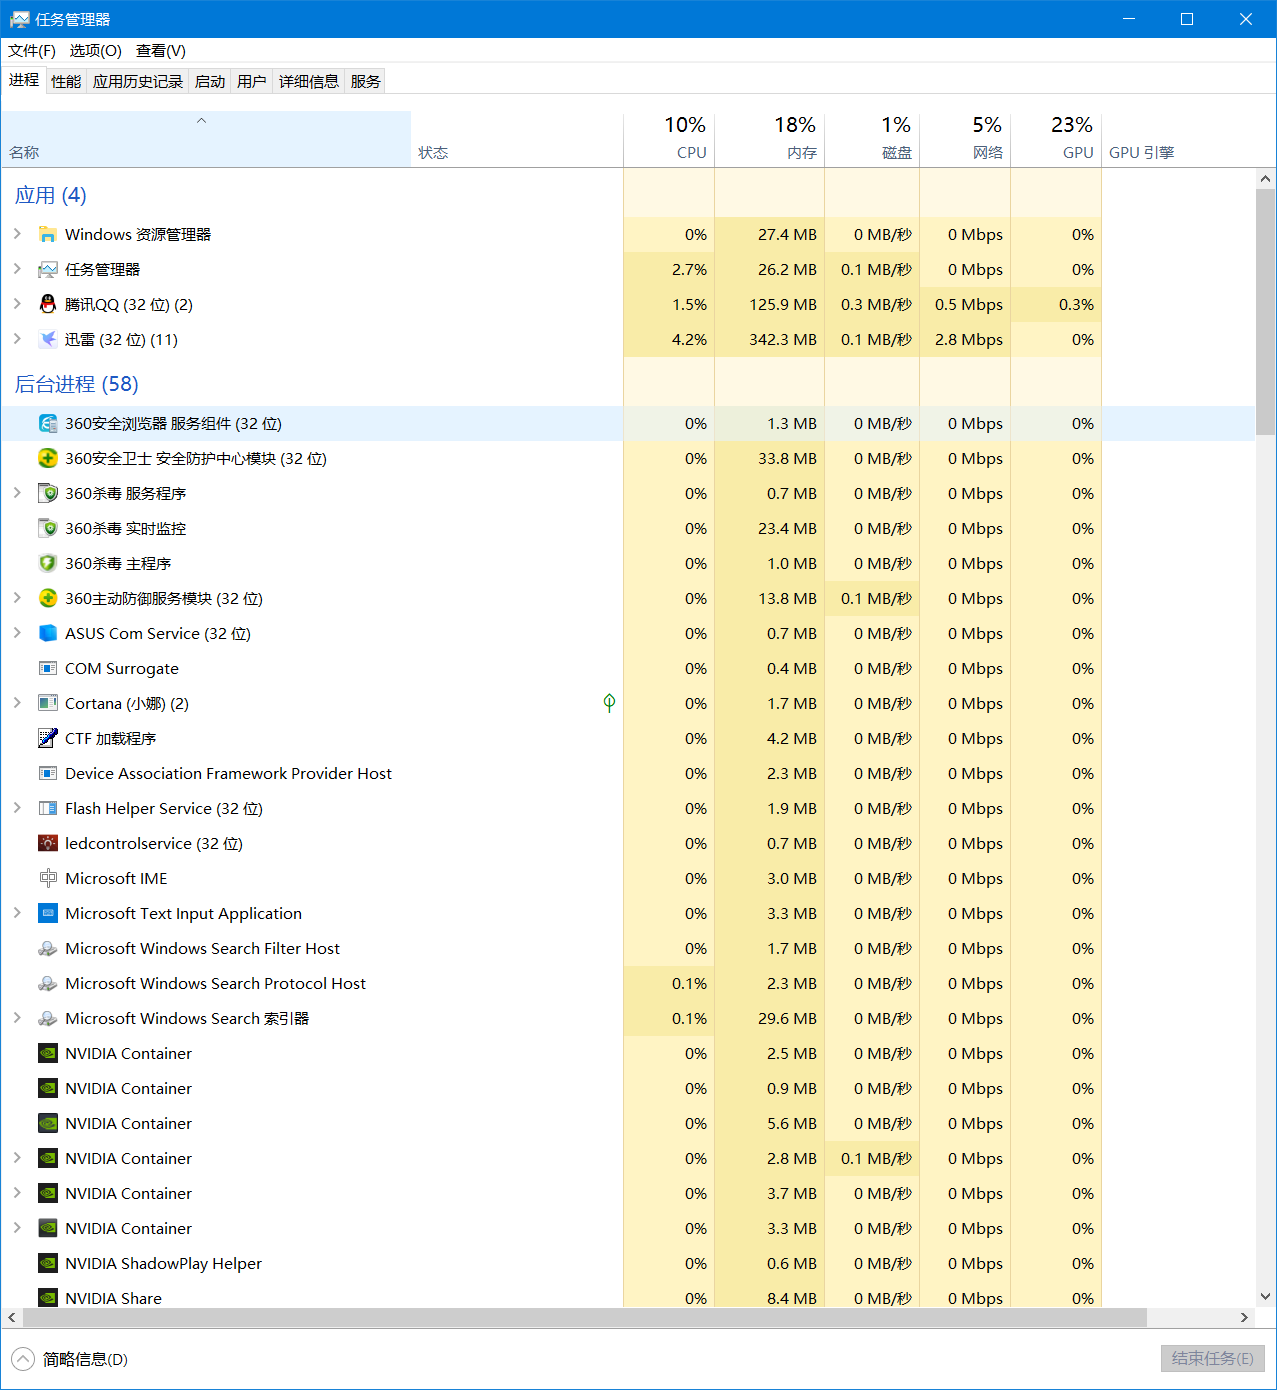Viewport: 1277px width, 1390px height.
Task: Click the Microsoft Text Input Application icon
Action: pyautogui.click(x=47, y=914)
